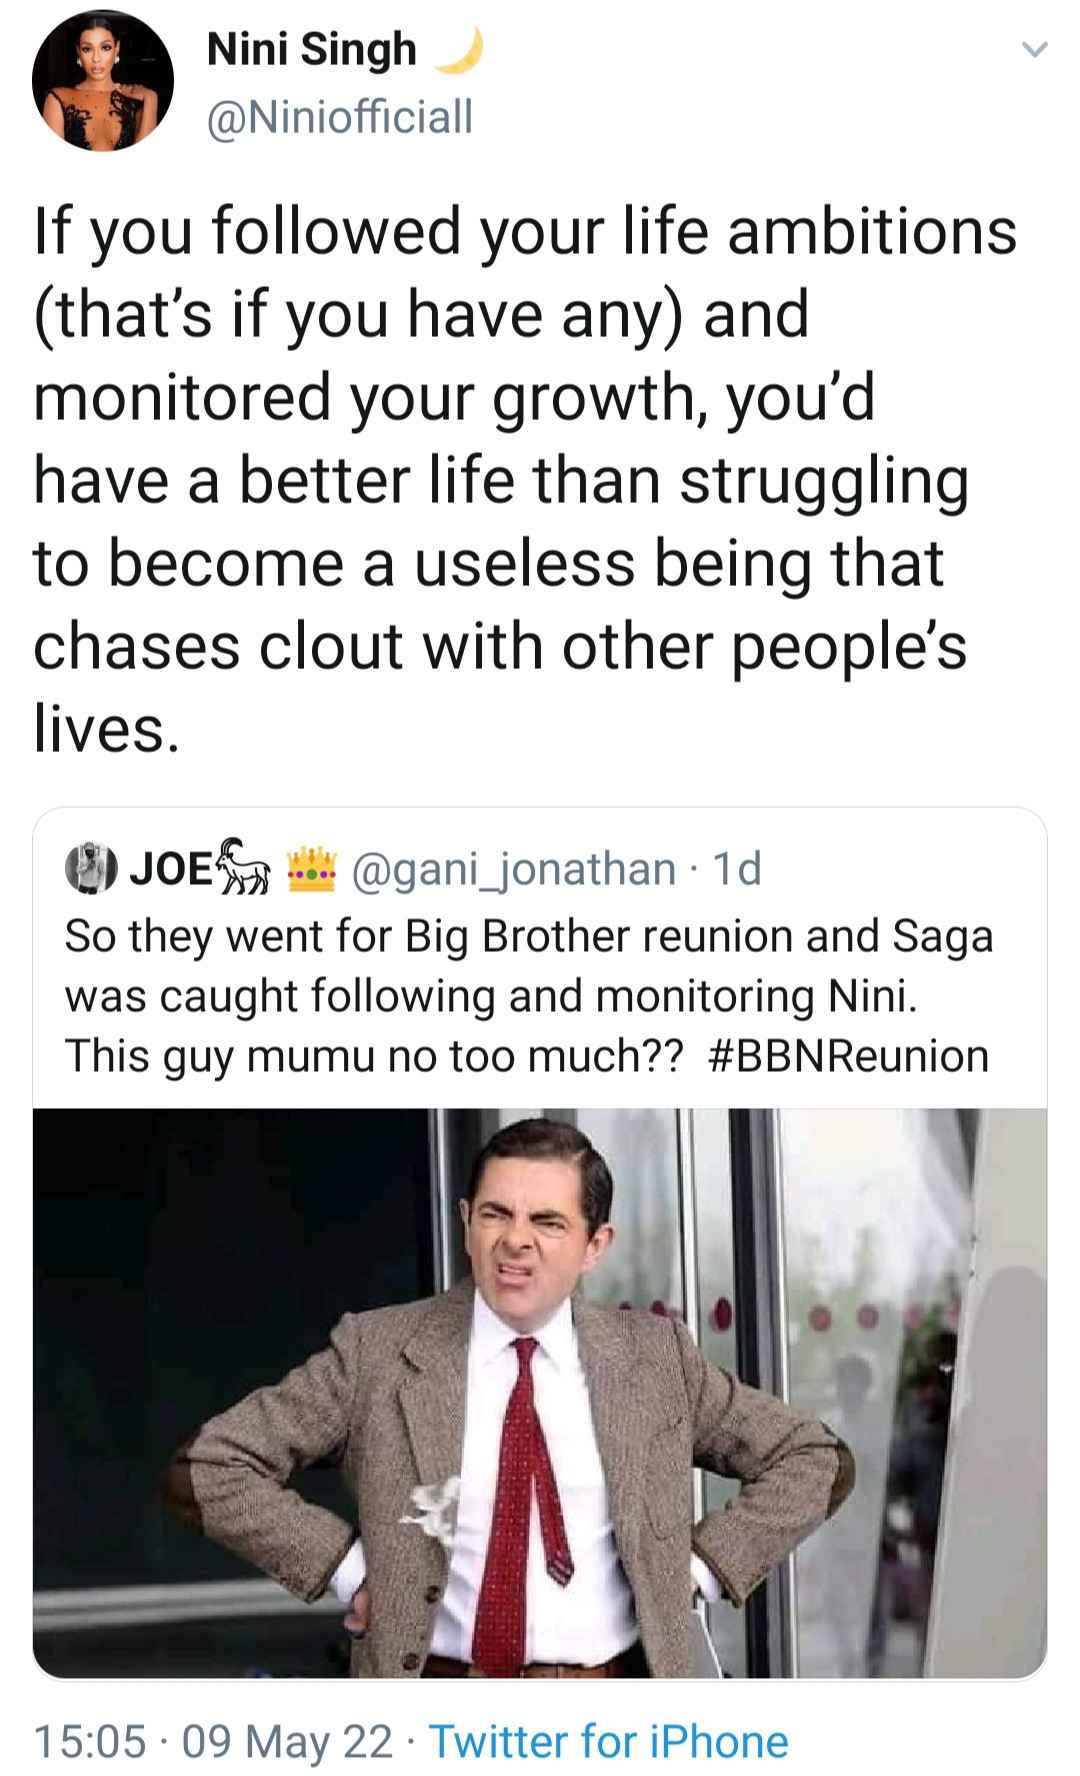The image size is (1080, 1776).
Task: Click the Nini Singh display name
Action: click(311, 49)
